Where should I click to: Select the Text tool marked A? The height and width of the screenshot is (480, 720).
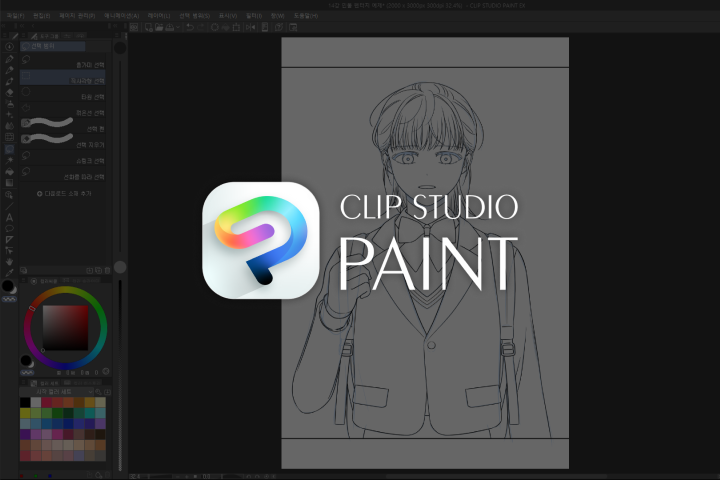coord(9,217)
